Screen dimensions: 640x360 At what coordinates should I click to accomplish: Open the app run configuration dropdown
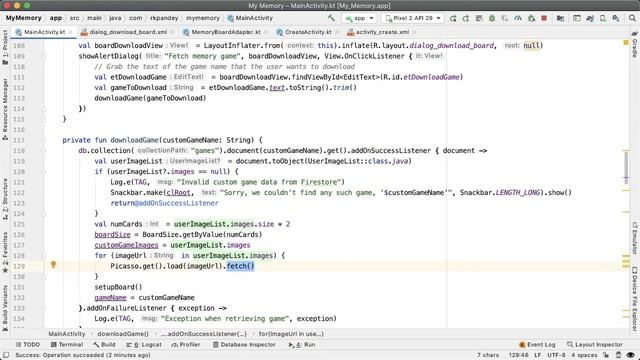[359, 18]
